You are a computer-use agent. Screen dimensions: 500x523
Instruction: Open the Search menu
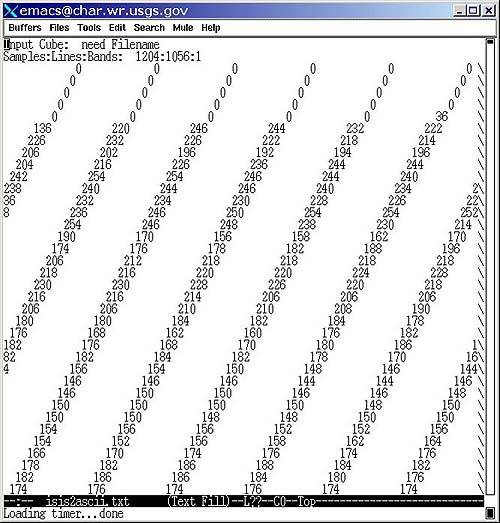[149, 27]
